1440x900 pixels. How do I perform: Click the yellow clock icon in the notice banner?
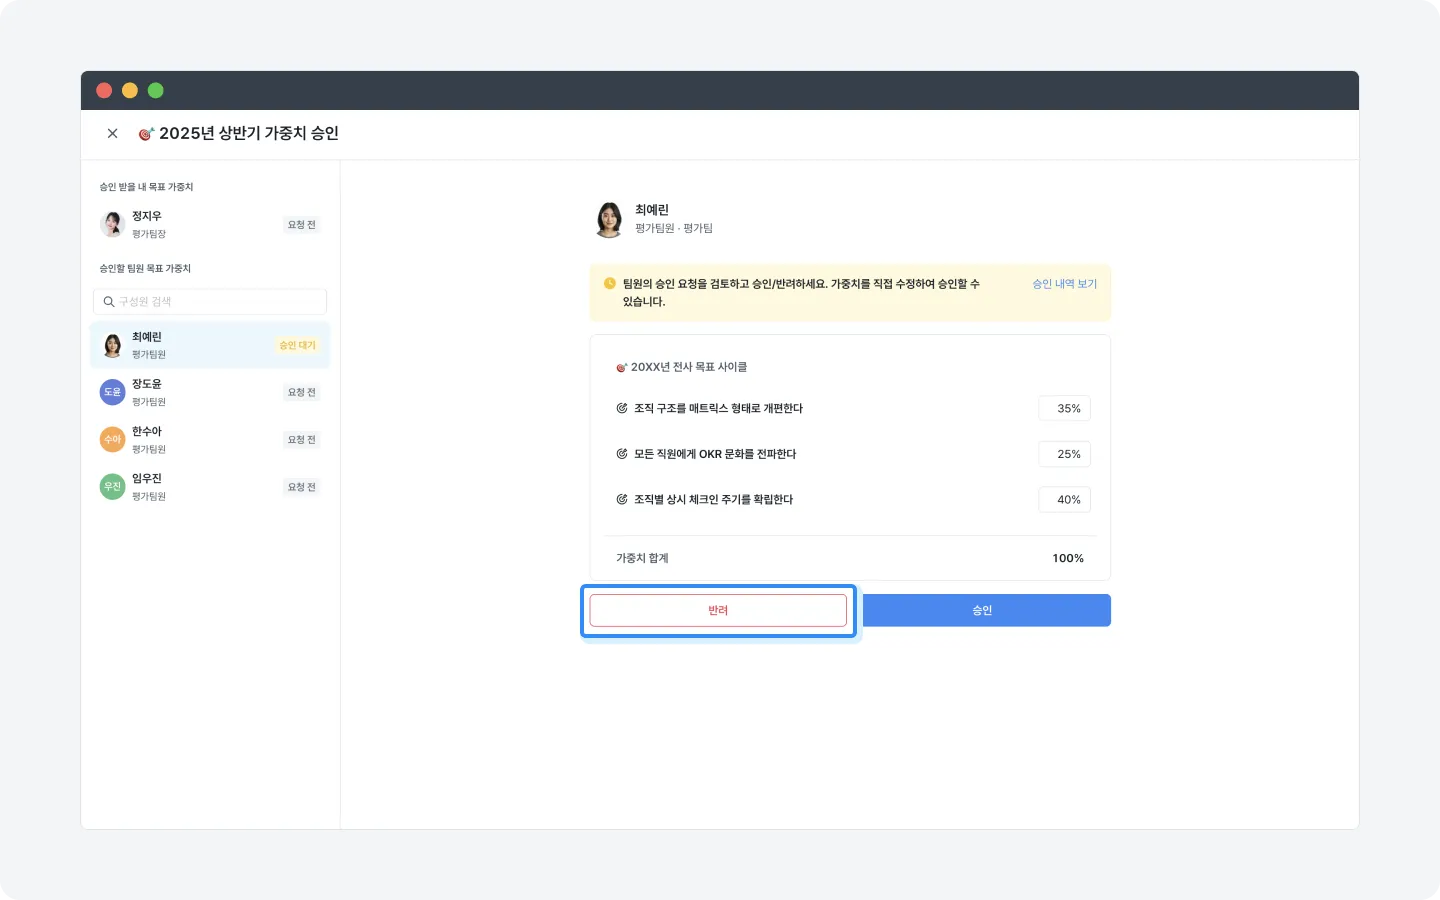610,283
